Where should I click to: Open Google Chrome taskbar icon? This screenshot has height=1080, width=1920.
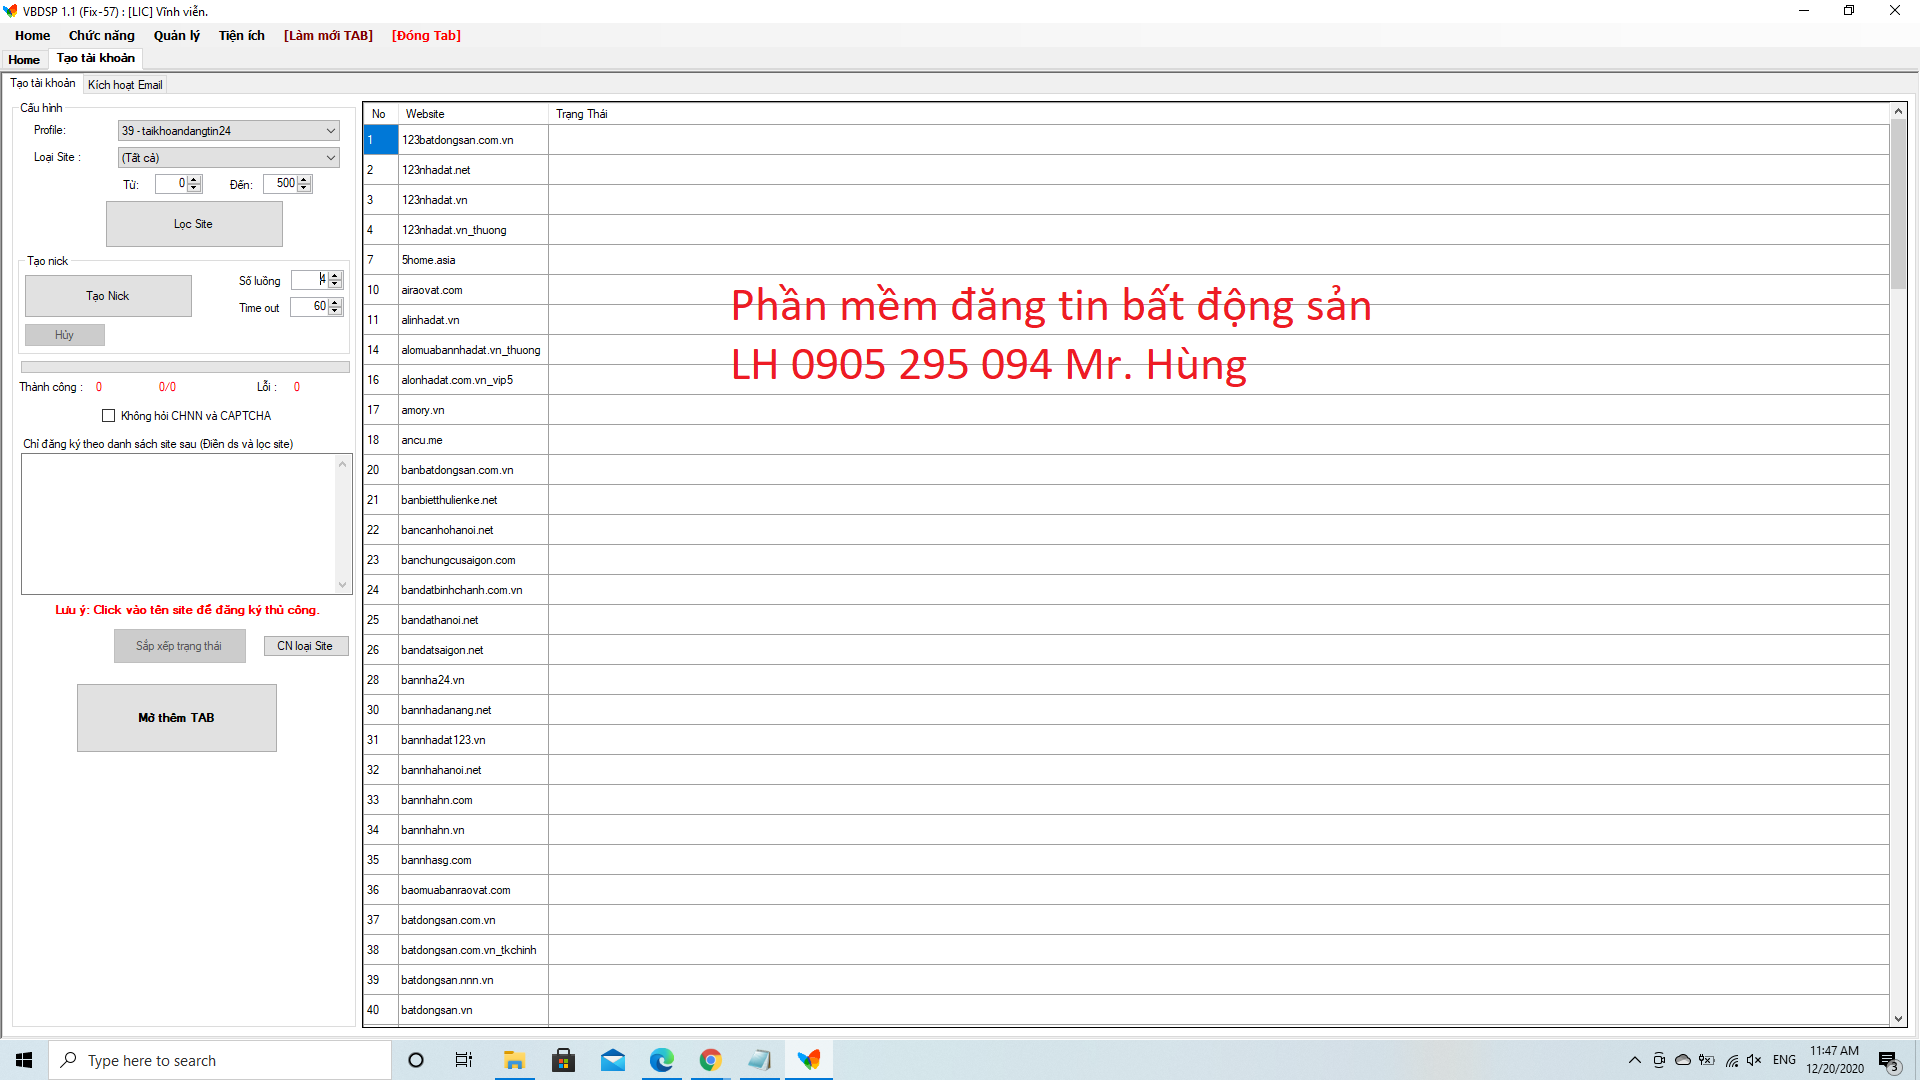coord(710,1060)
